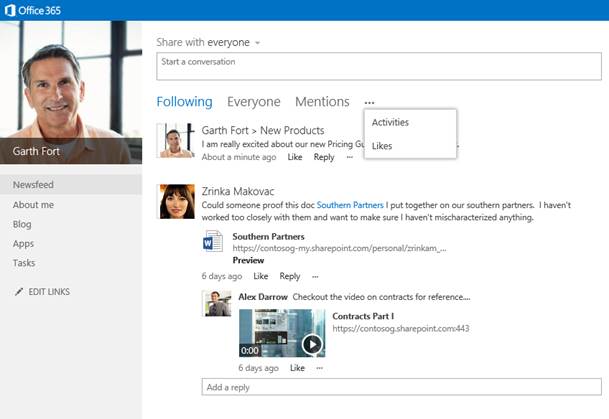Screen dimensions: 609x419
Task: Click the contosog-my.sharepoint.com document URL
Action: (x=339, y=248)
